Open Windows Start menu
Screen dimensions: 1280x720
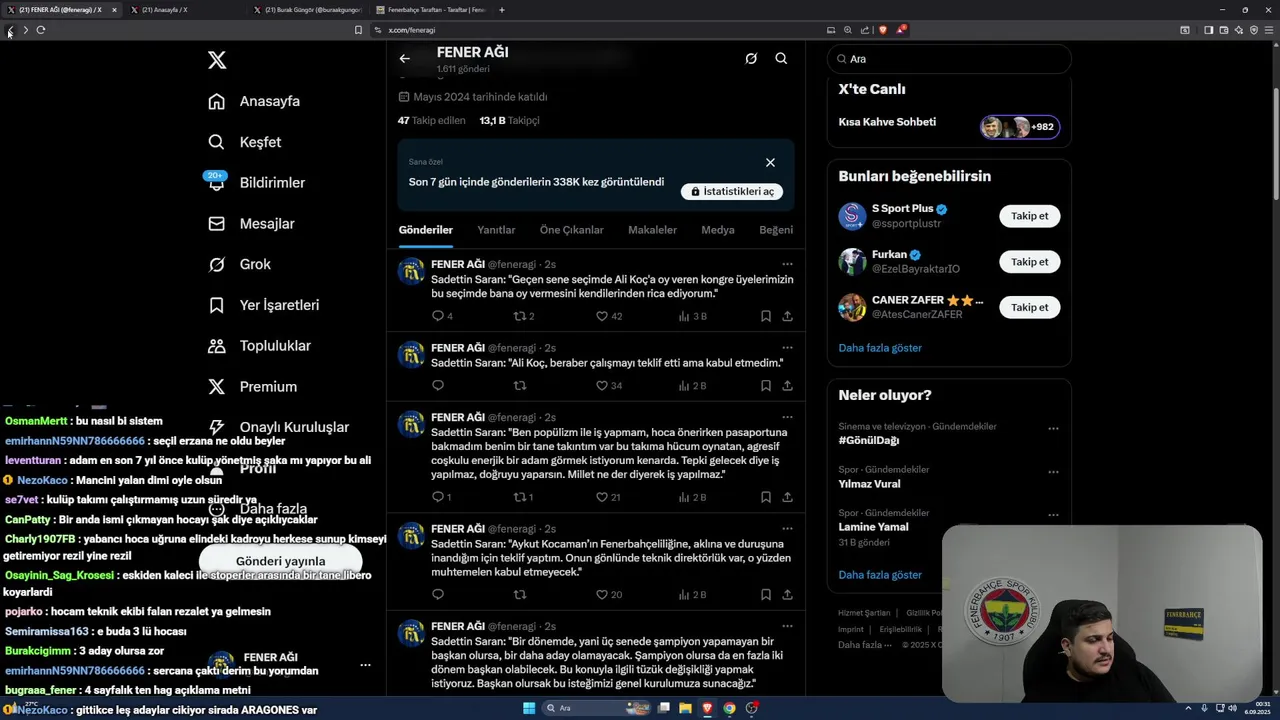[x=529, y=708]
